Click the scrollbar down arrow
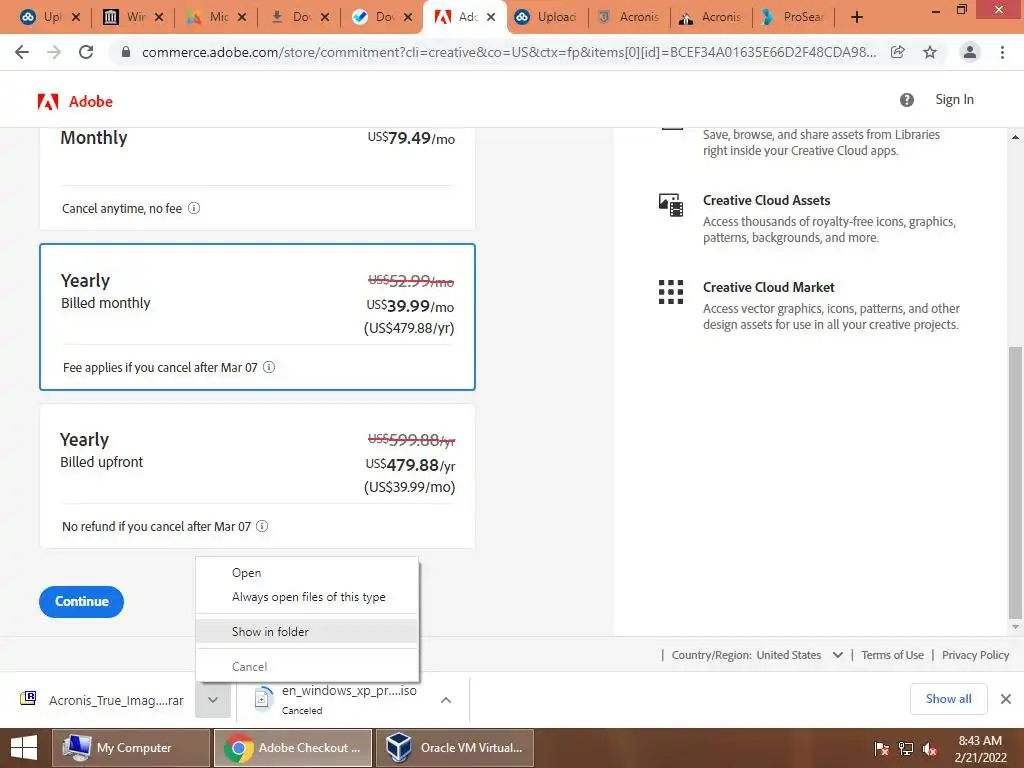The height and width of the screenshot is (768, 1024). pos(1016,627)
